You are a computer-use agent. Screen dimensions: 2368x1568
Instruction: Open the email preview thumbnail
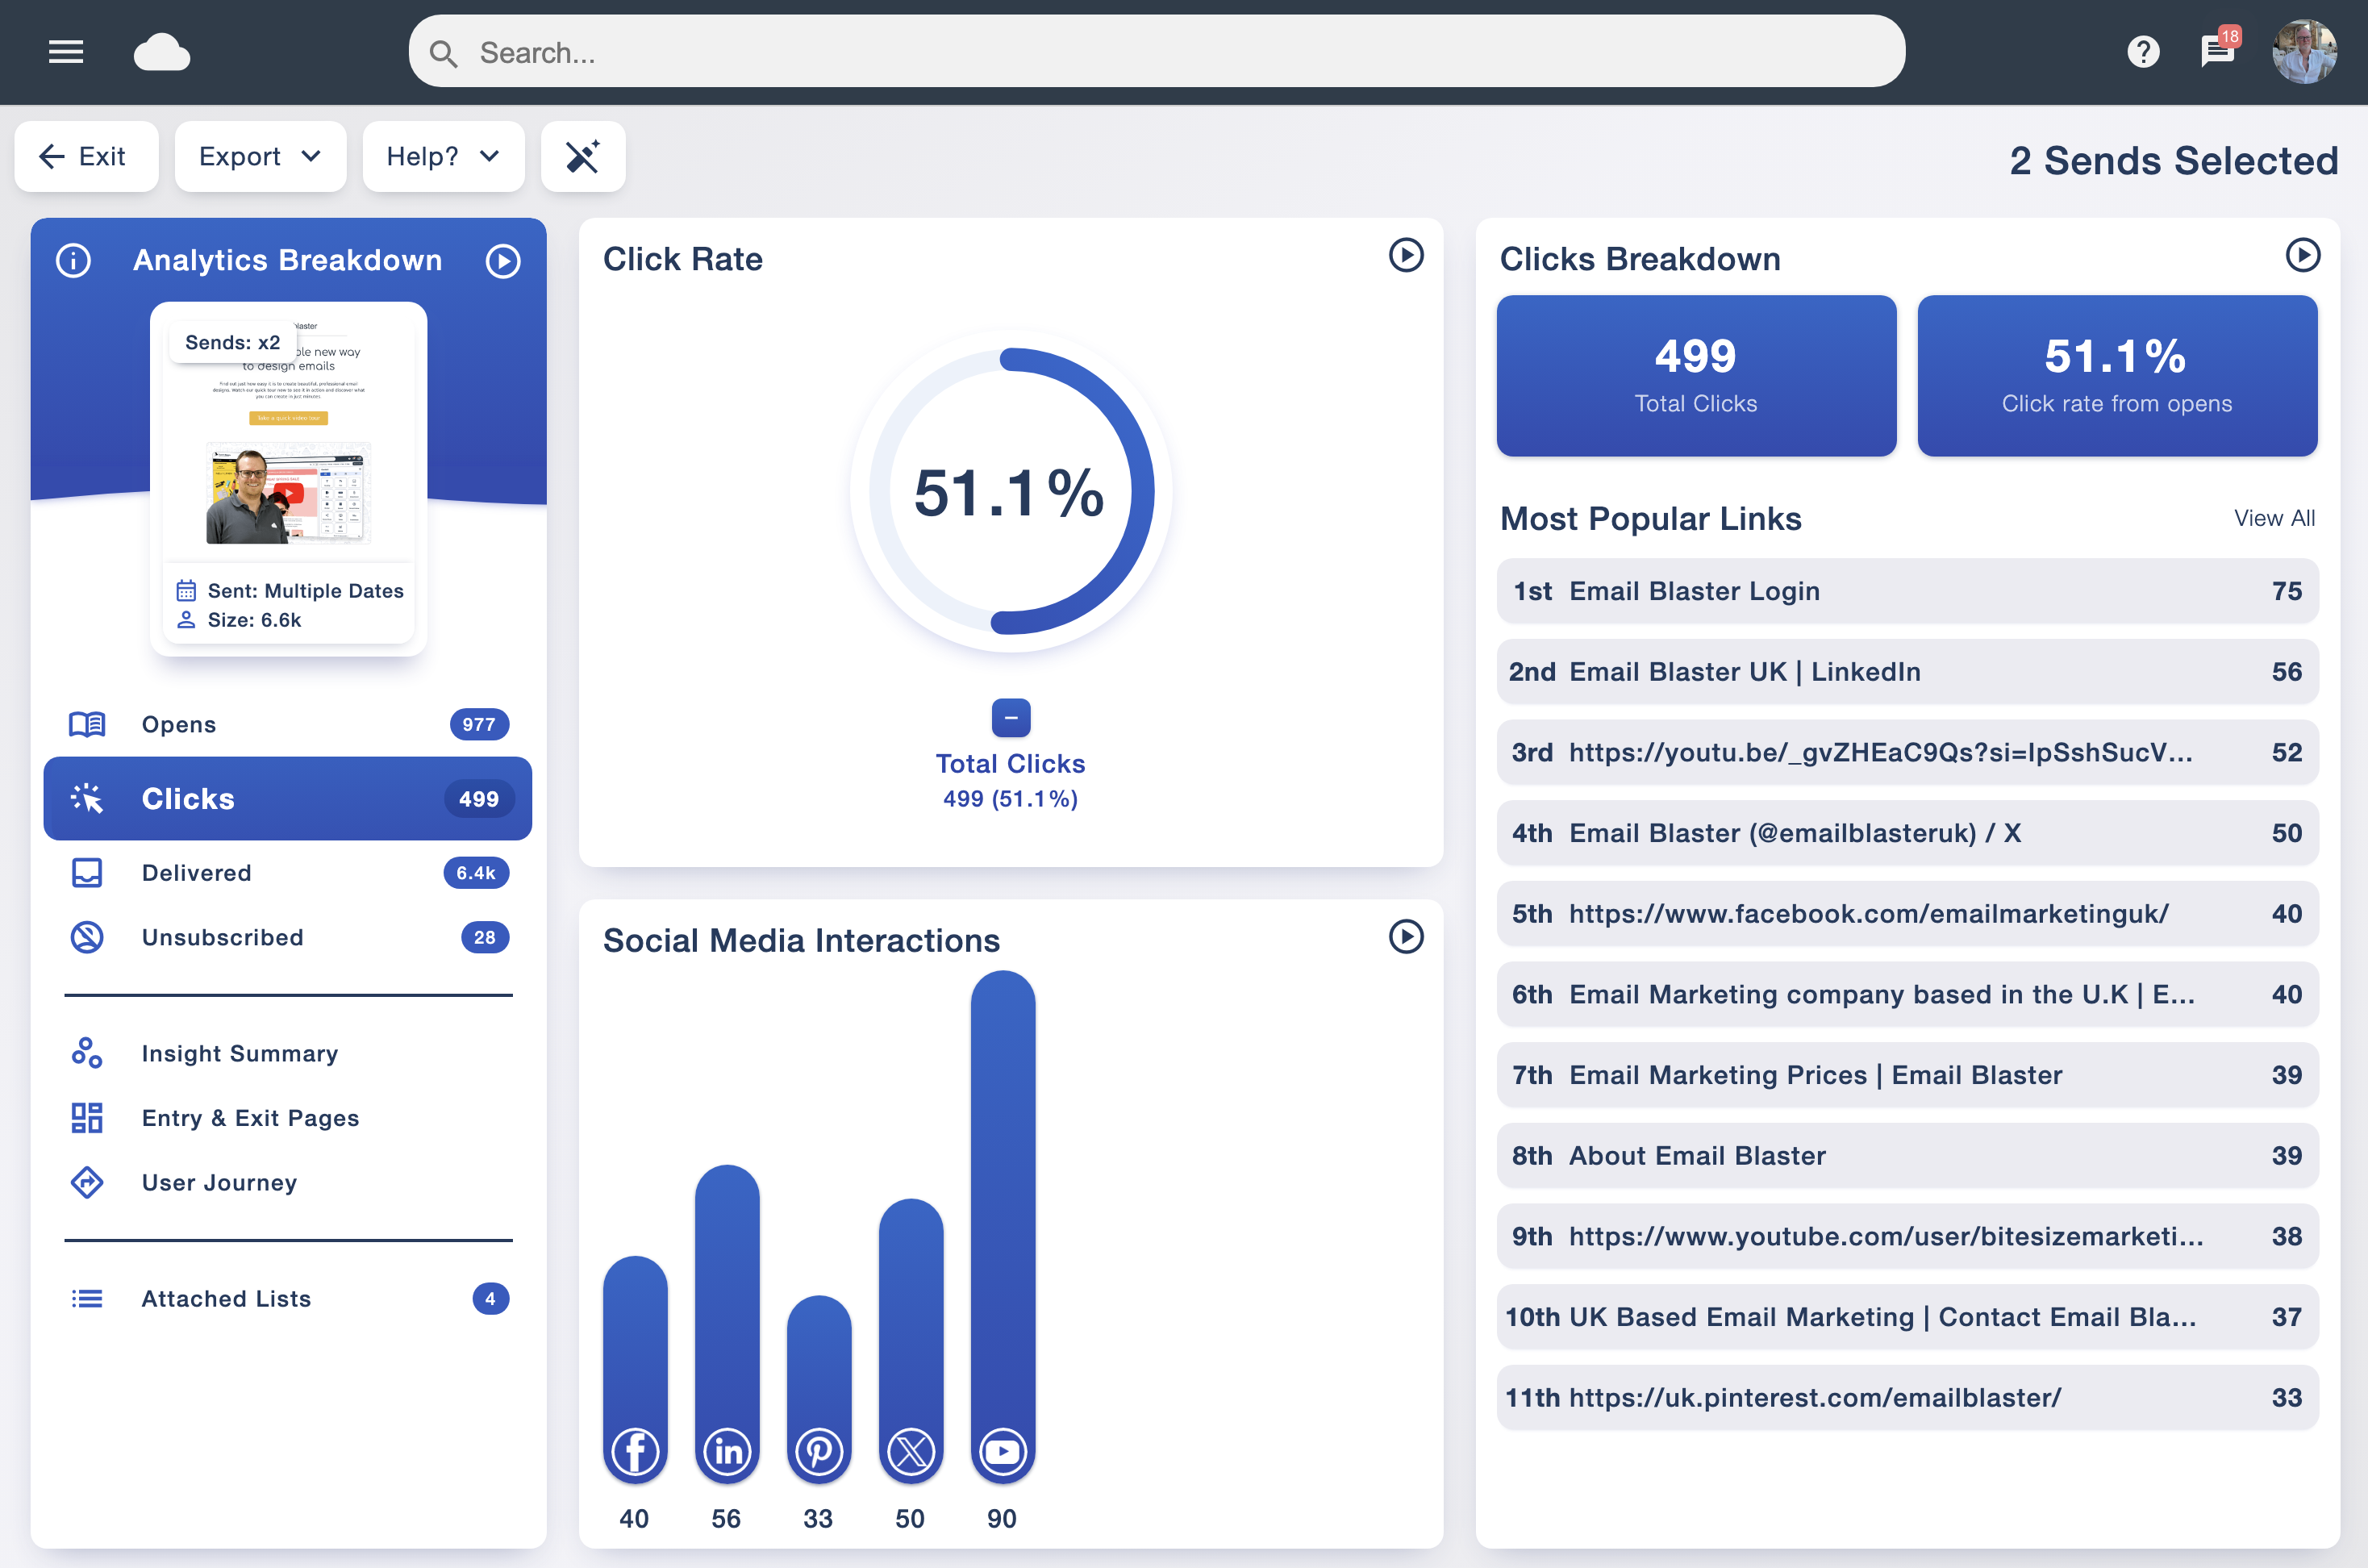coord(288,478)
